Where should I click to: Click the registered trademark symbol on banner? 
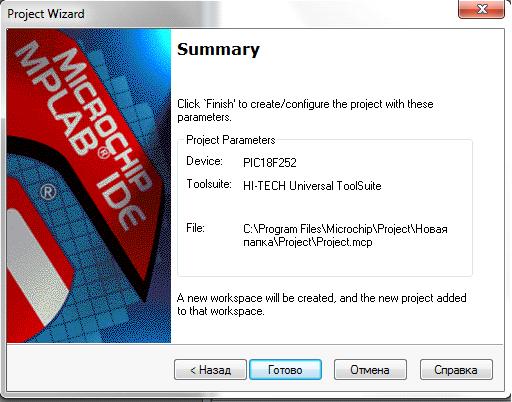point(48,192)
